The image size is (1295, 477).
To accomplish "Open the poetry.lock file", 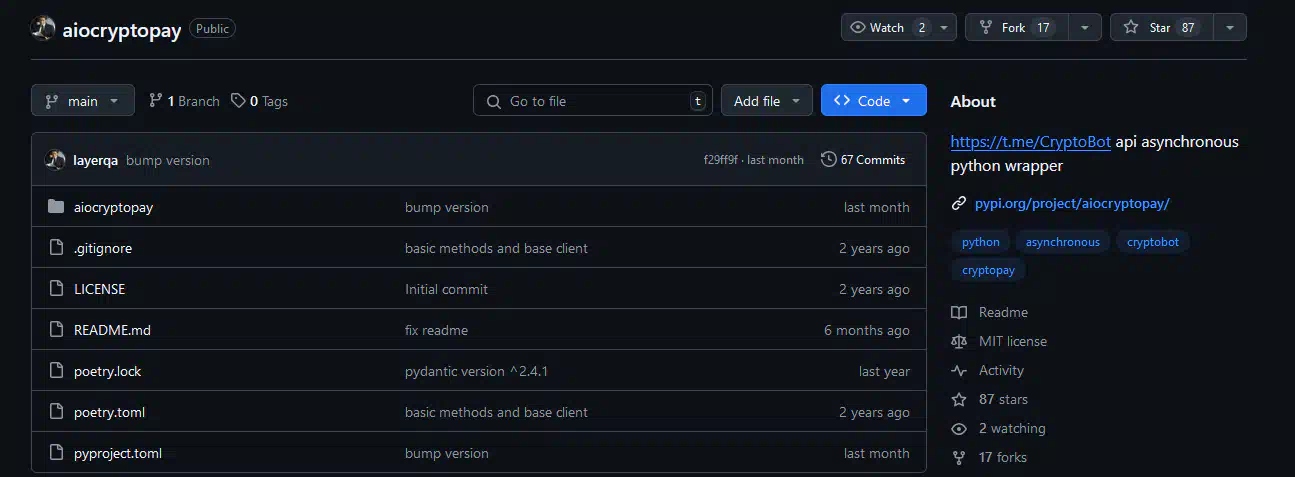I will click(108, 371).
